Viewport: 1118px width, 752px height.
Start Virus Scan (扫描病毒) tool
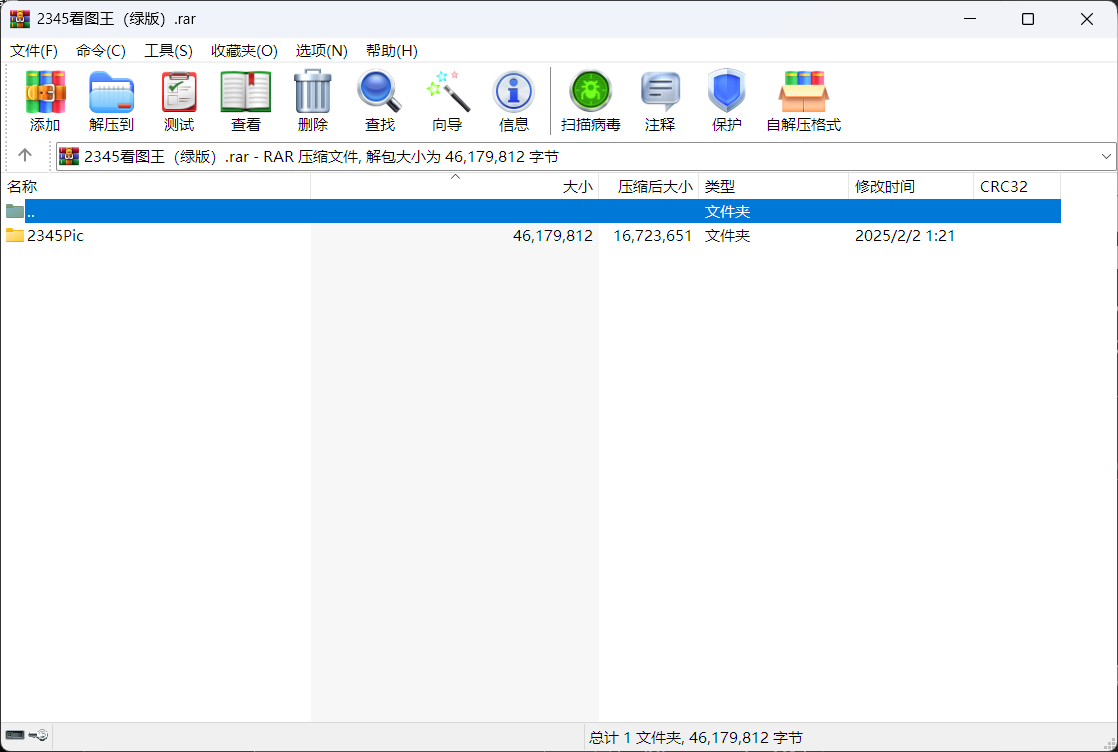tap(590, 93)
